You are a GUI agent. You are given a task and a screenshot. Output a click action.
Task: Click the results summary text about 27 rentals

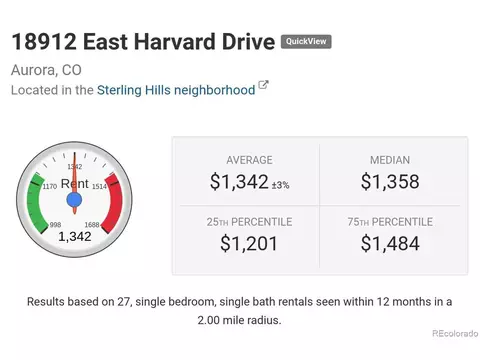click(x=239, y=311)
